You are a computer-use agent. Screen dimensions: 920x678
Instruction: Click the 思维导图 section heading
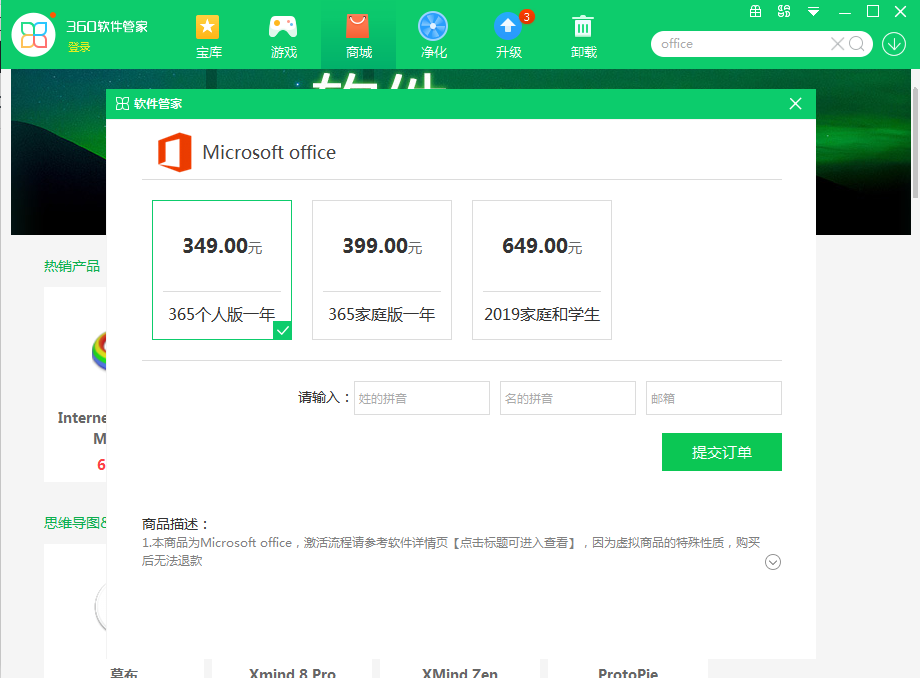(75, 523)
